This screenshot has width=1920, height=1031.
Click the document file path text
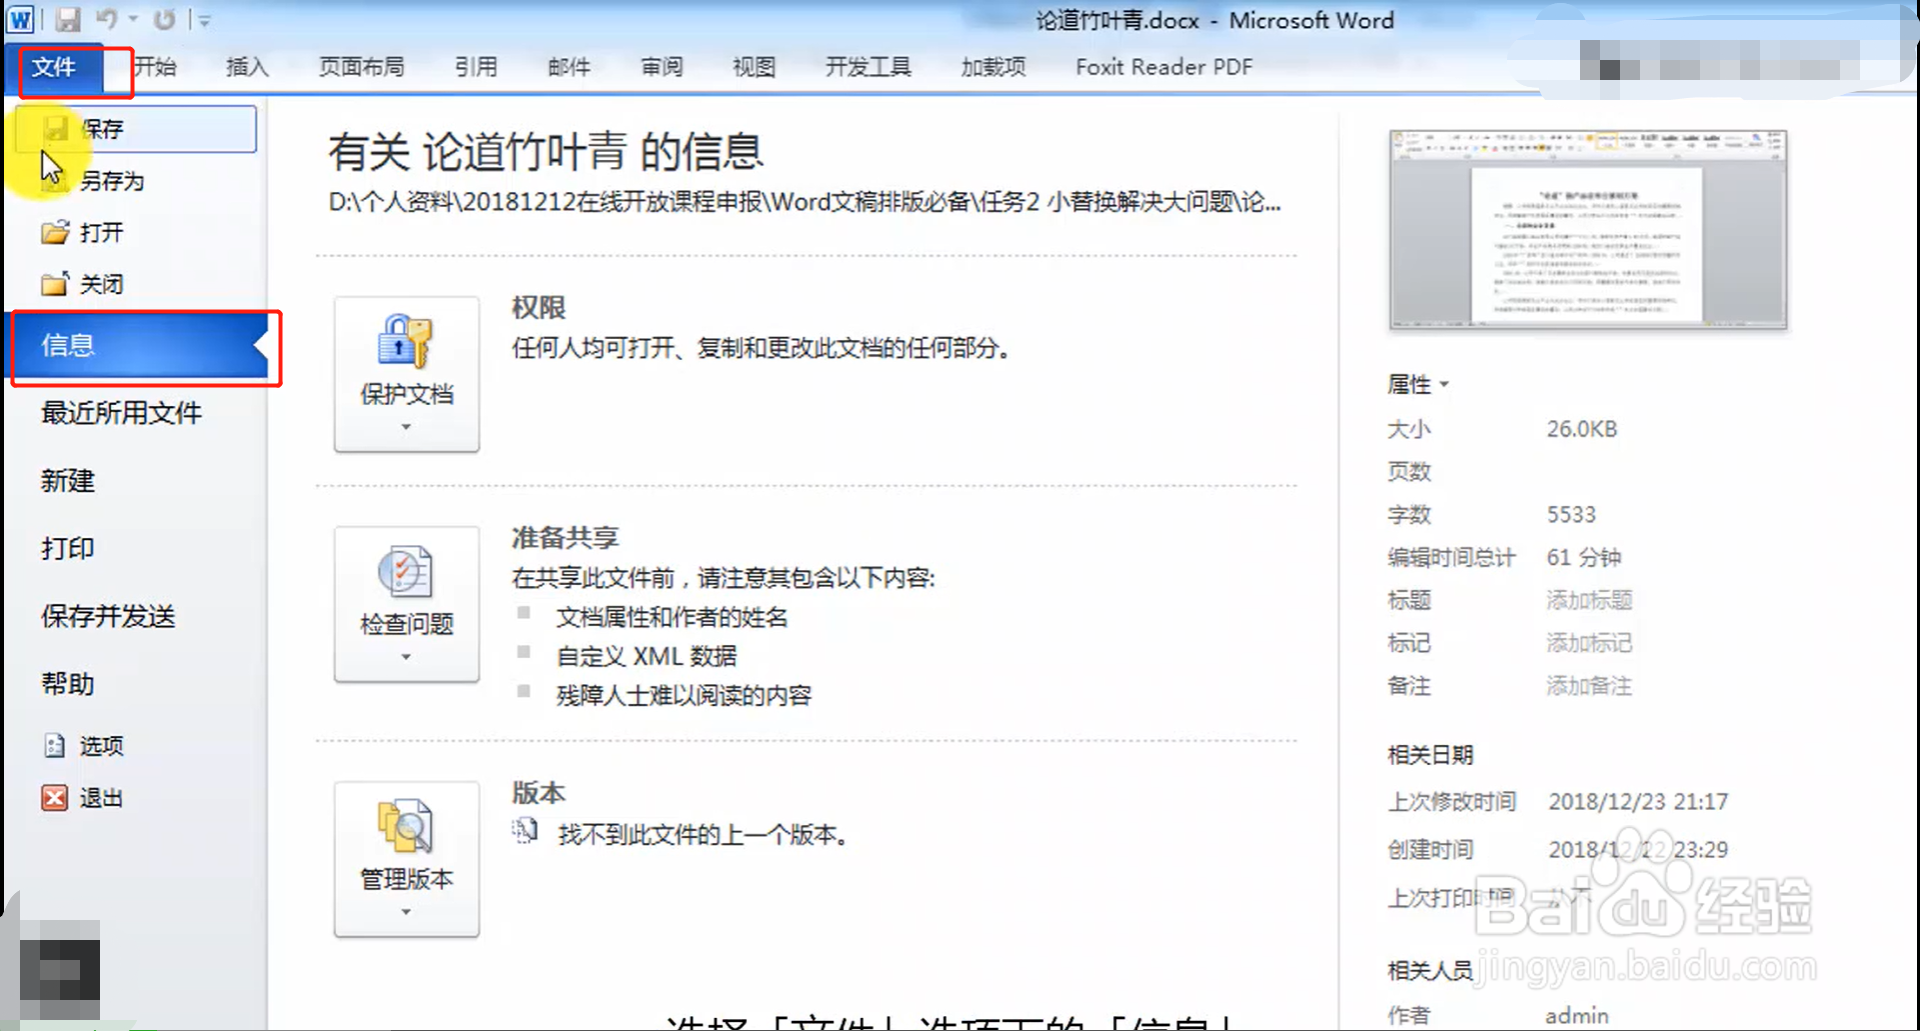(805, 202)
